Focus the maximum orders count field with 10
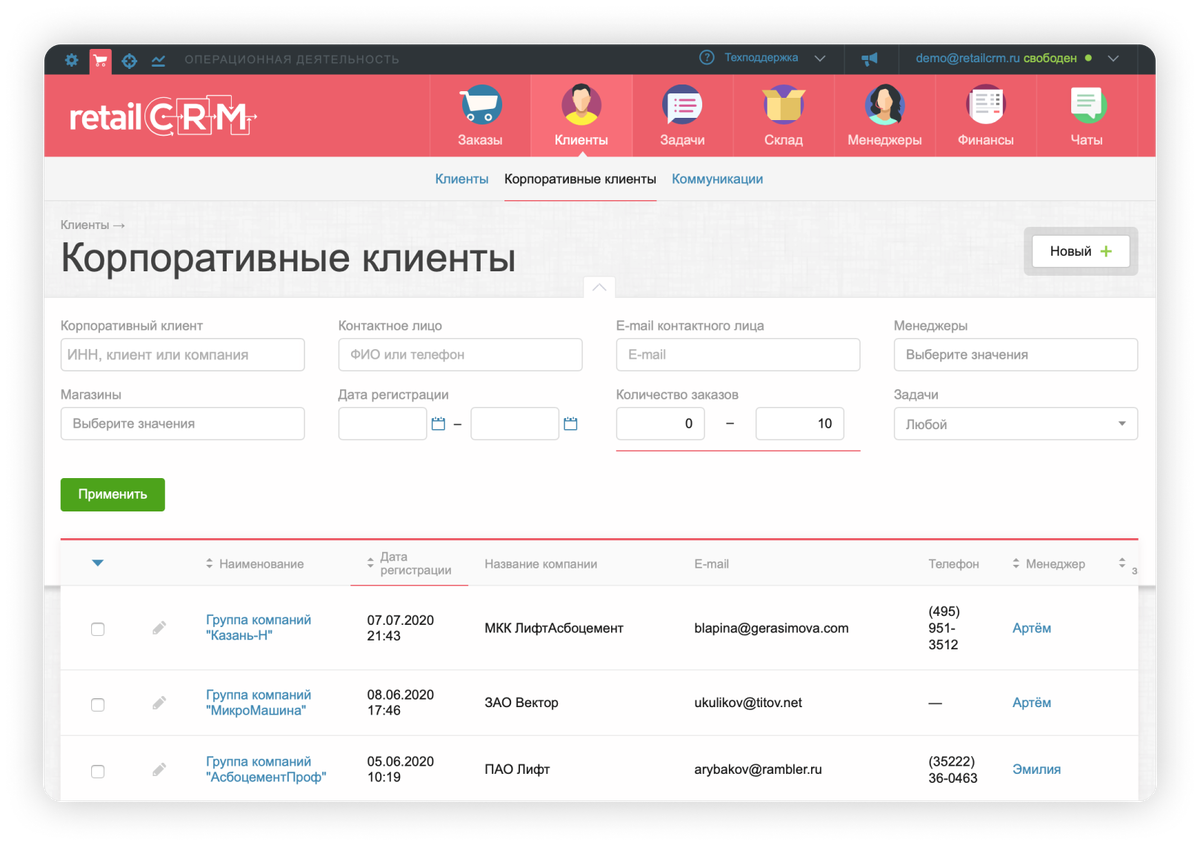 (800, 424)
